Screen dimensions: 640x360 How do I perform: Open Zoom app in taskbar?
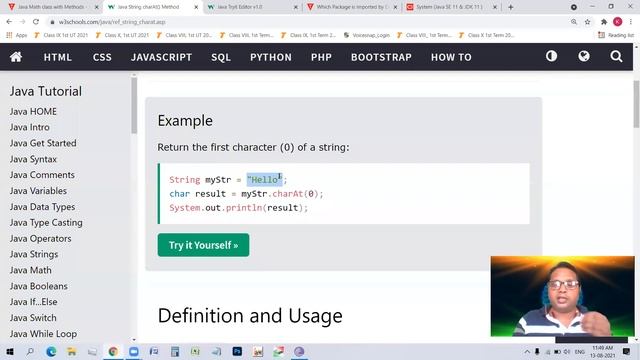[x=133, y=351]
